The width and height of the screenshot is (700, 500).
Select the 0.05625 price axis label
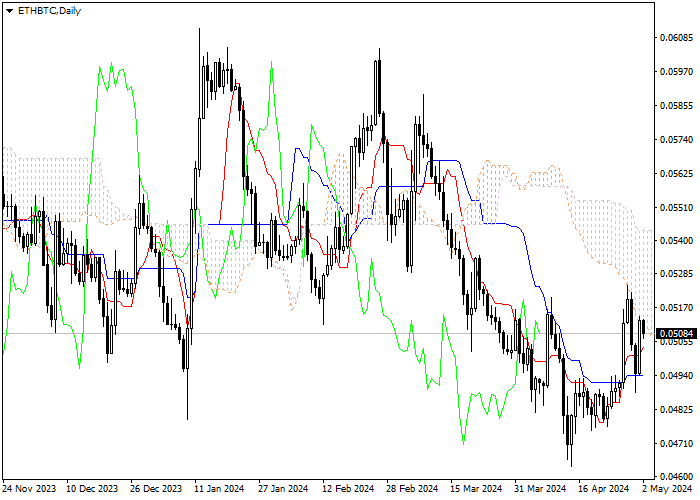(676, 173)
